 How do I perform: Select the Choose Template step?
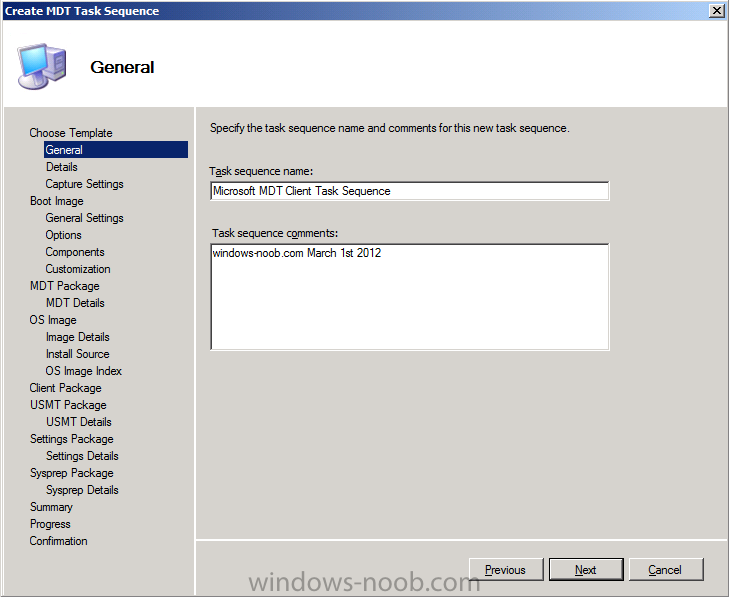[71, 133]
